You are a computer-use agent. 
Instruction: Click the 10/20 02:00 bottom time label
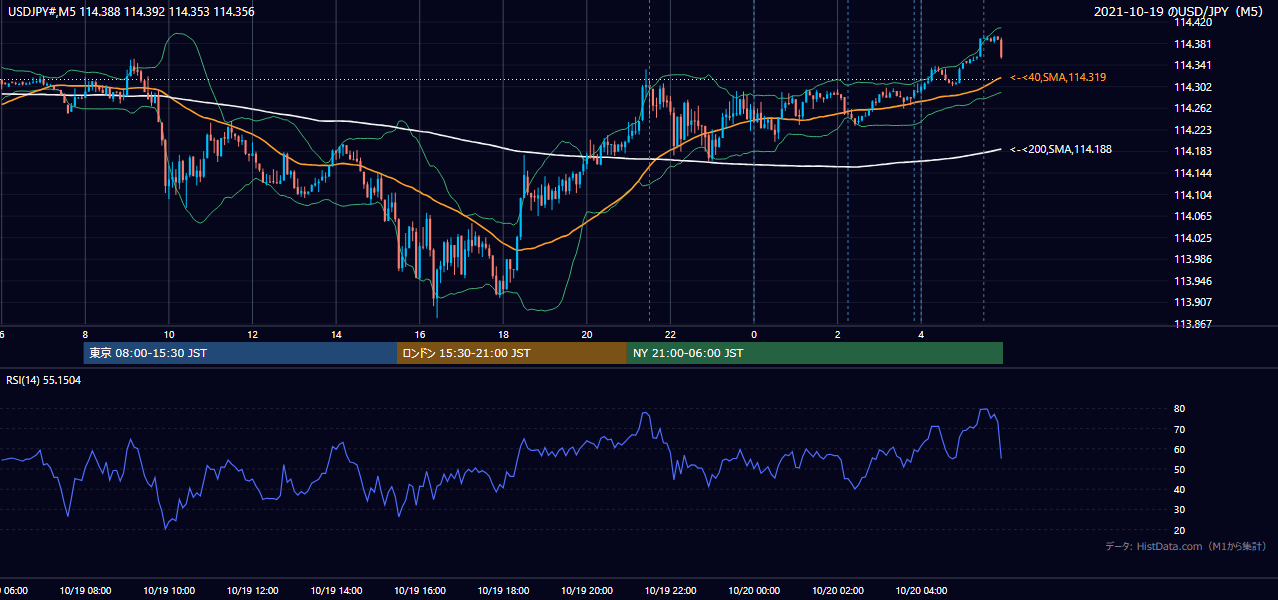pos(838,591)
